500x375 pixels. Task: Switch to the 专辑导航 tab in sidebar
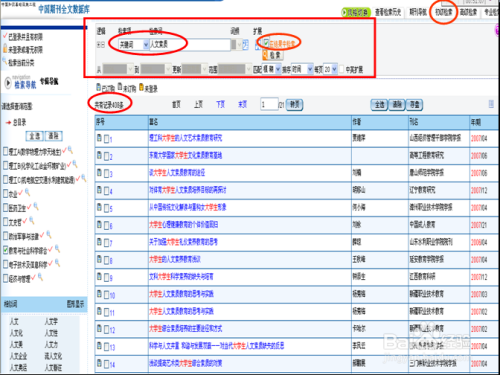[x=49, y=81]
